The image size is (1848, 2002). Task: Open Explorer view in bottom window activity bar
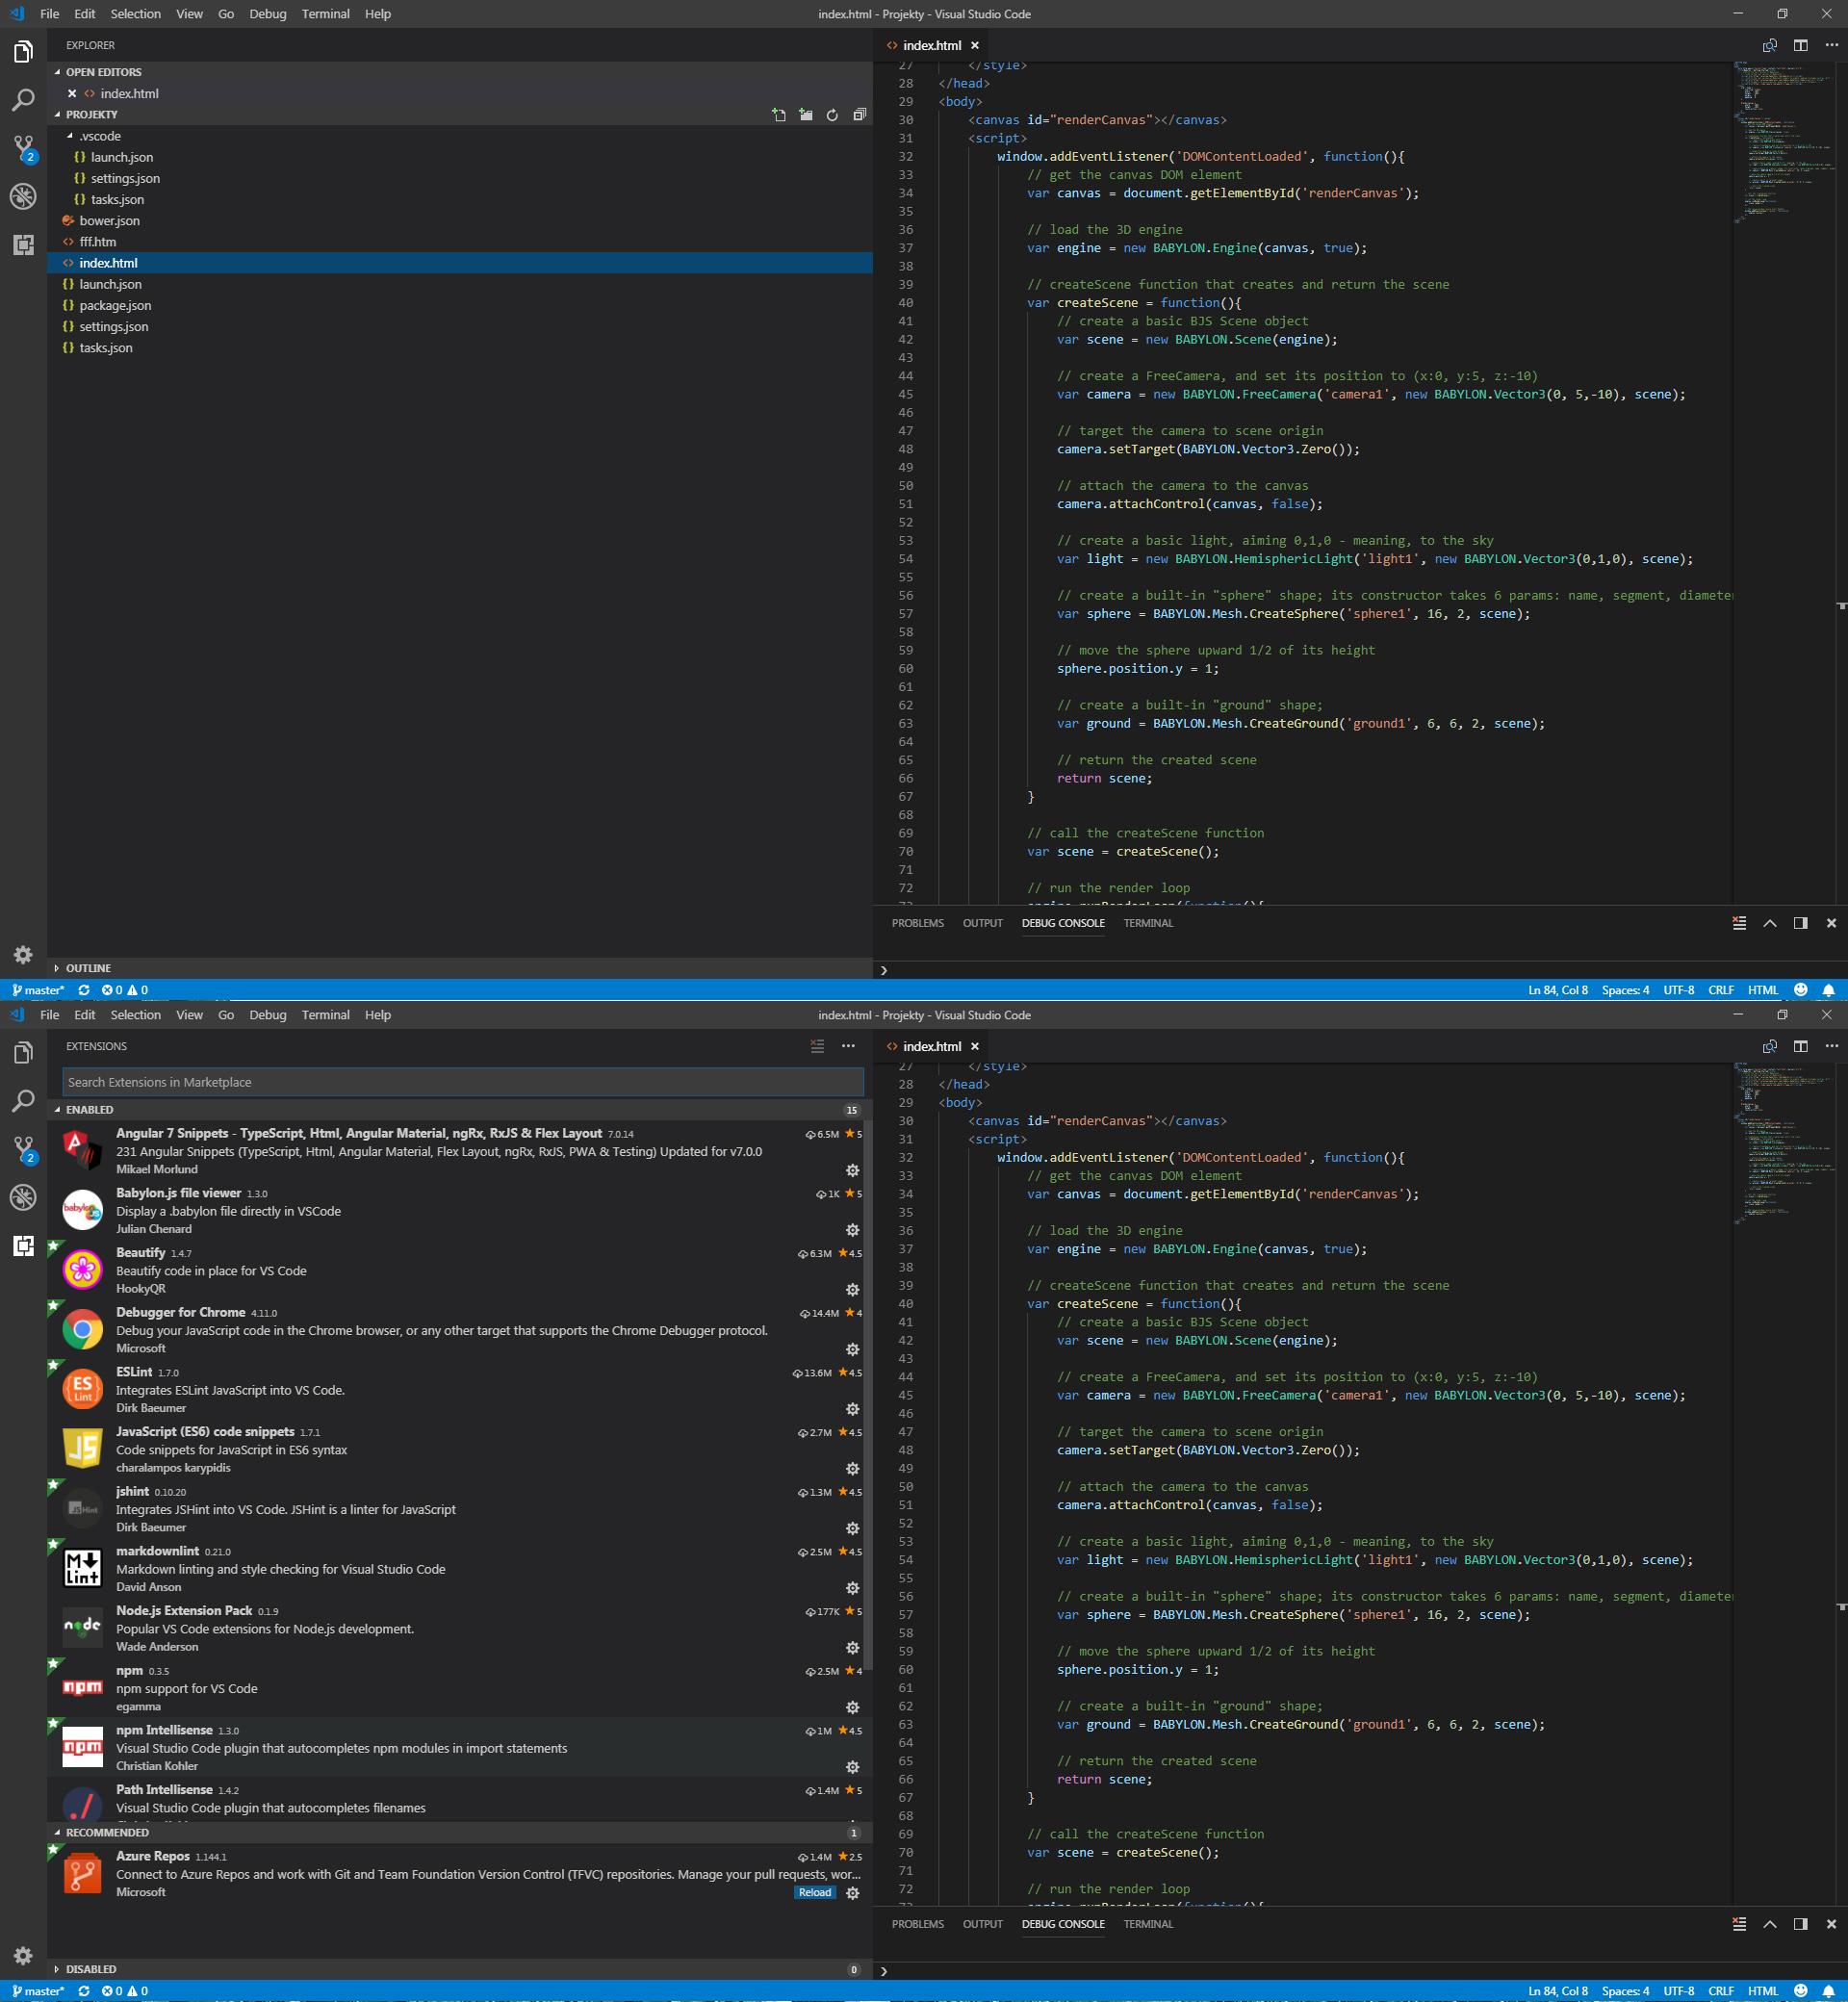click(23, 1052)
